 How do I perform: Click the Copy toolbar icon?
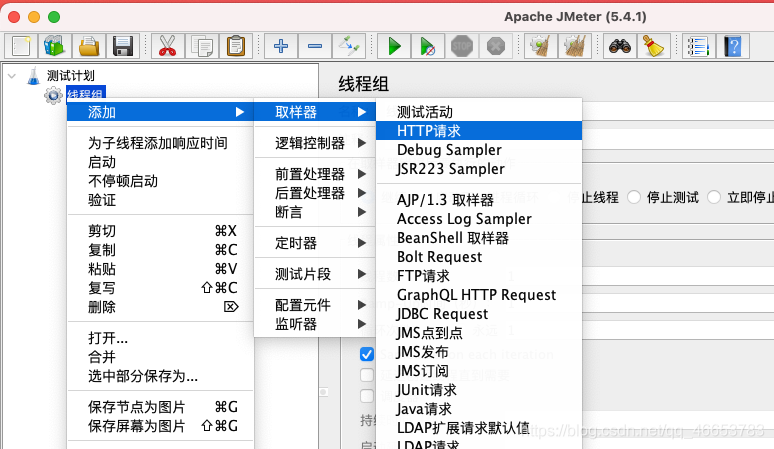(201, 46)
